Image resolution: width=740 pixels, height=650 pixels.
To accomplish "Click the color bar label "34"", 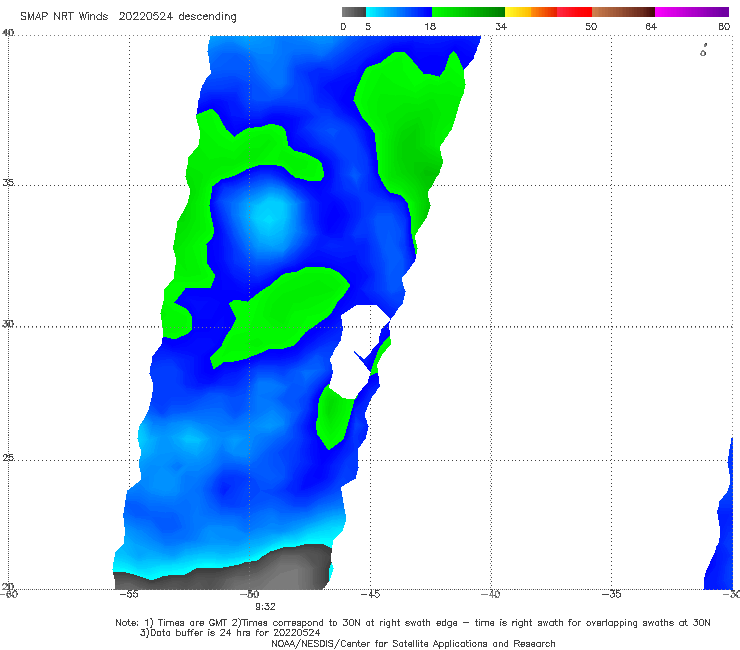I will point(501,27).
